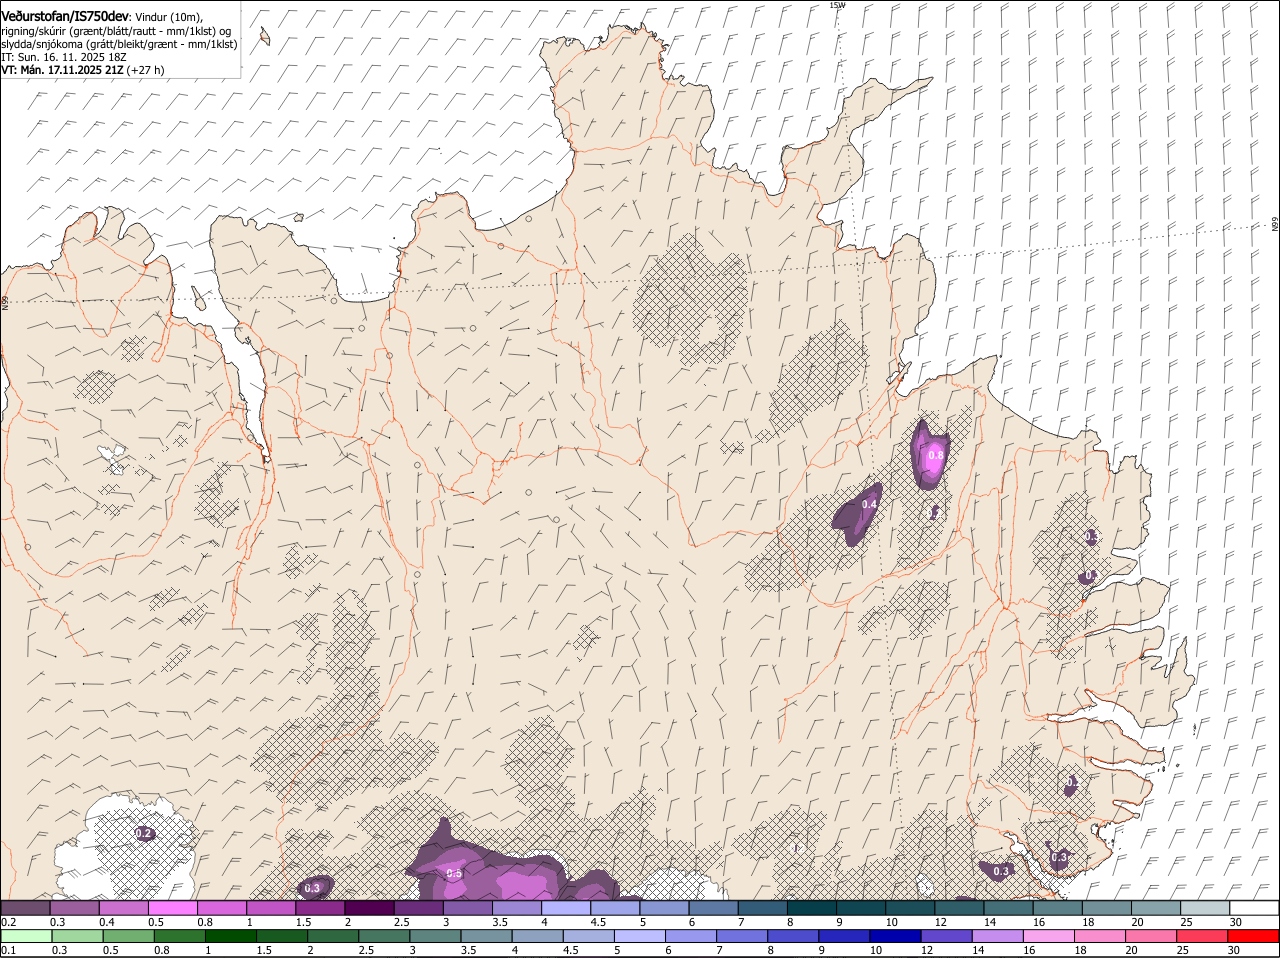Click the pale green 0.1–0.3 lower legend swatch
Viewport: 1280px width, 958px height.
(x=27, y=937)
